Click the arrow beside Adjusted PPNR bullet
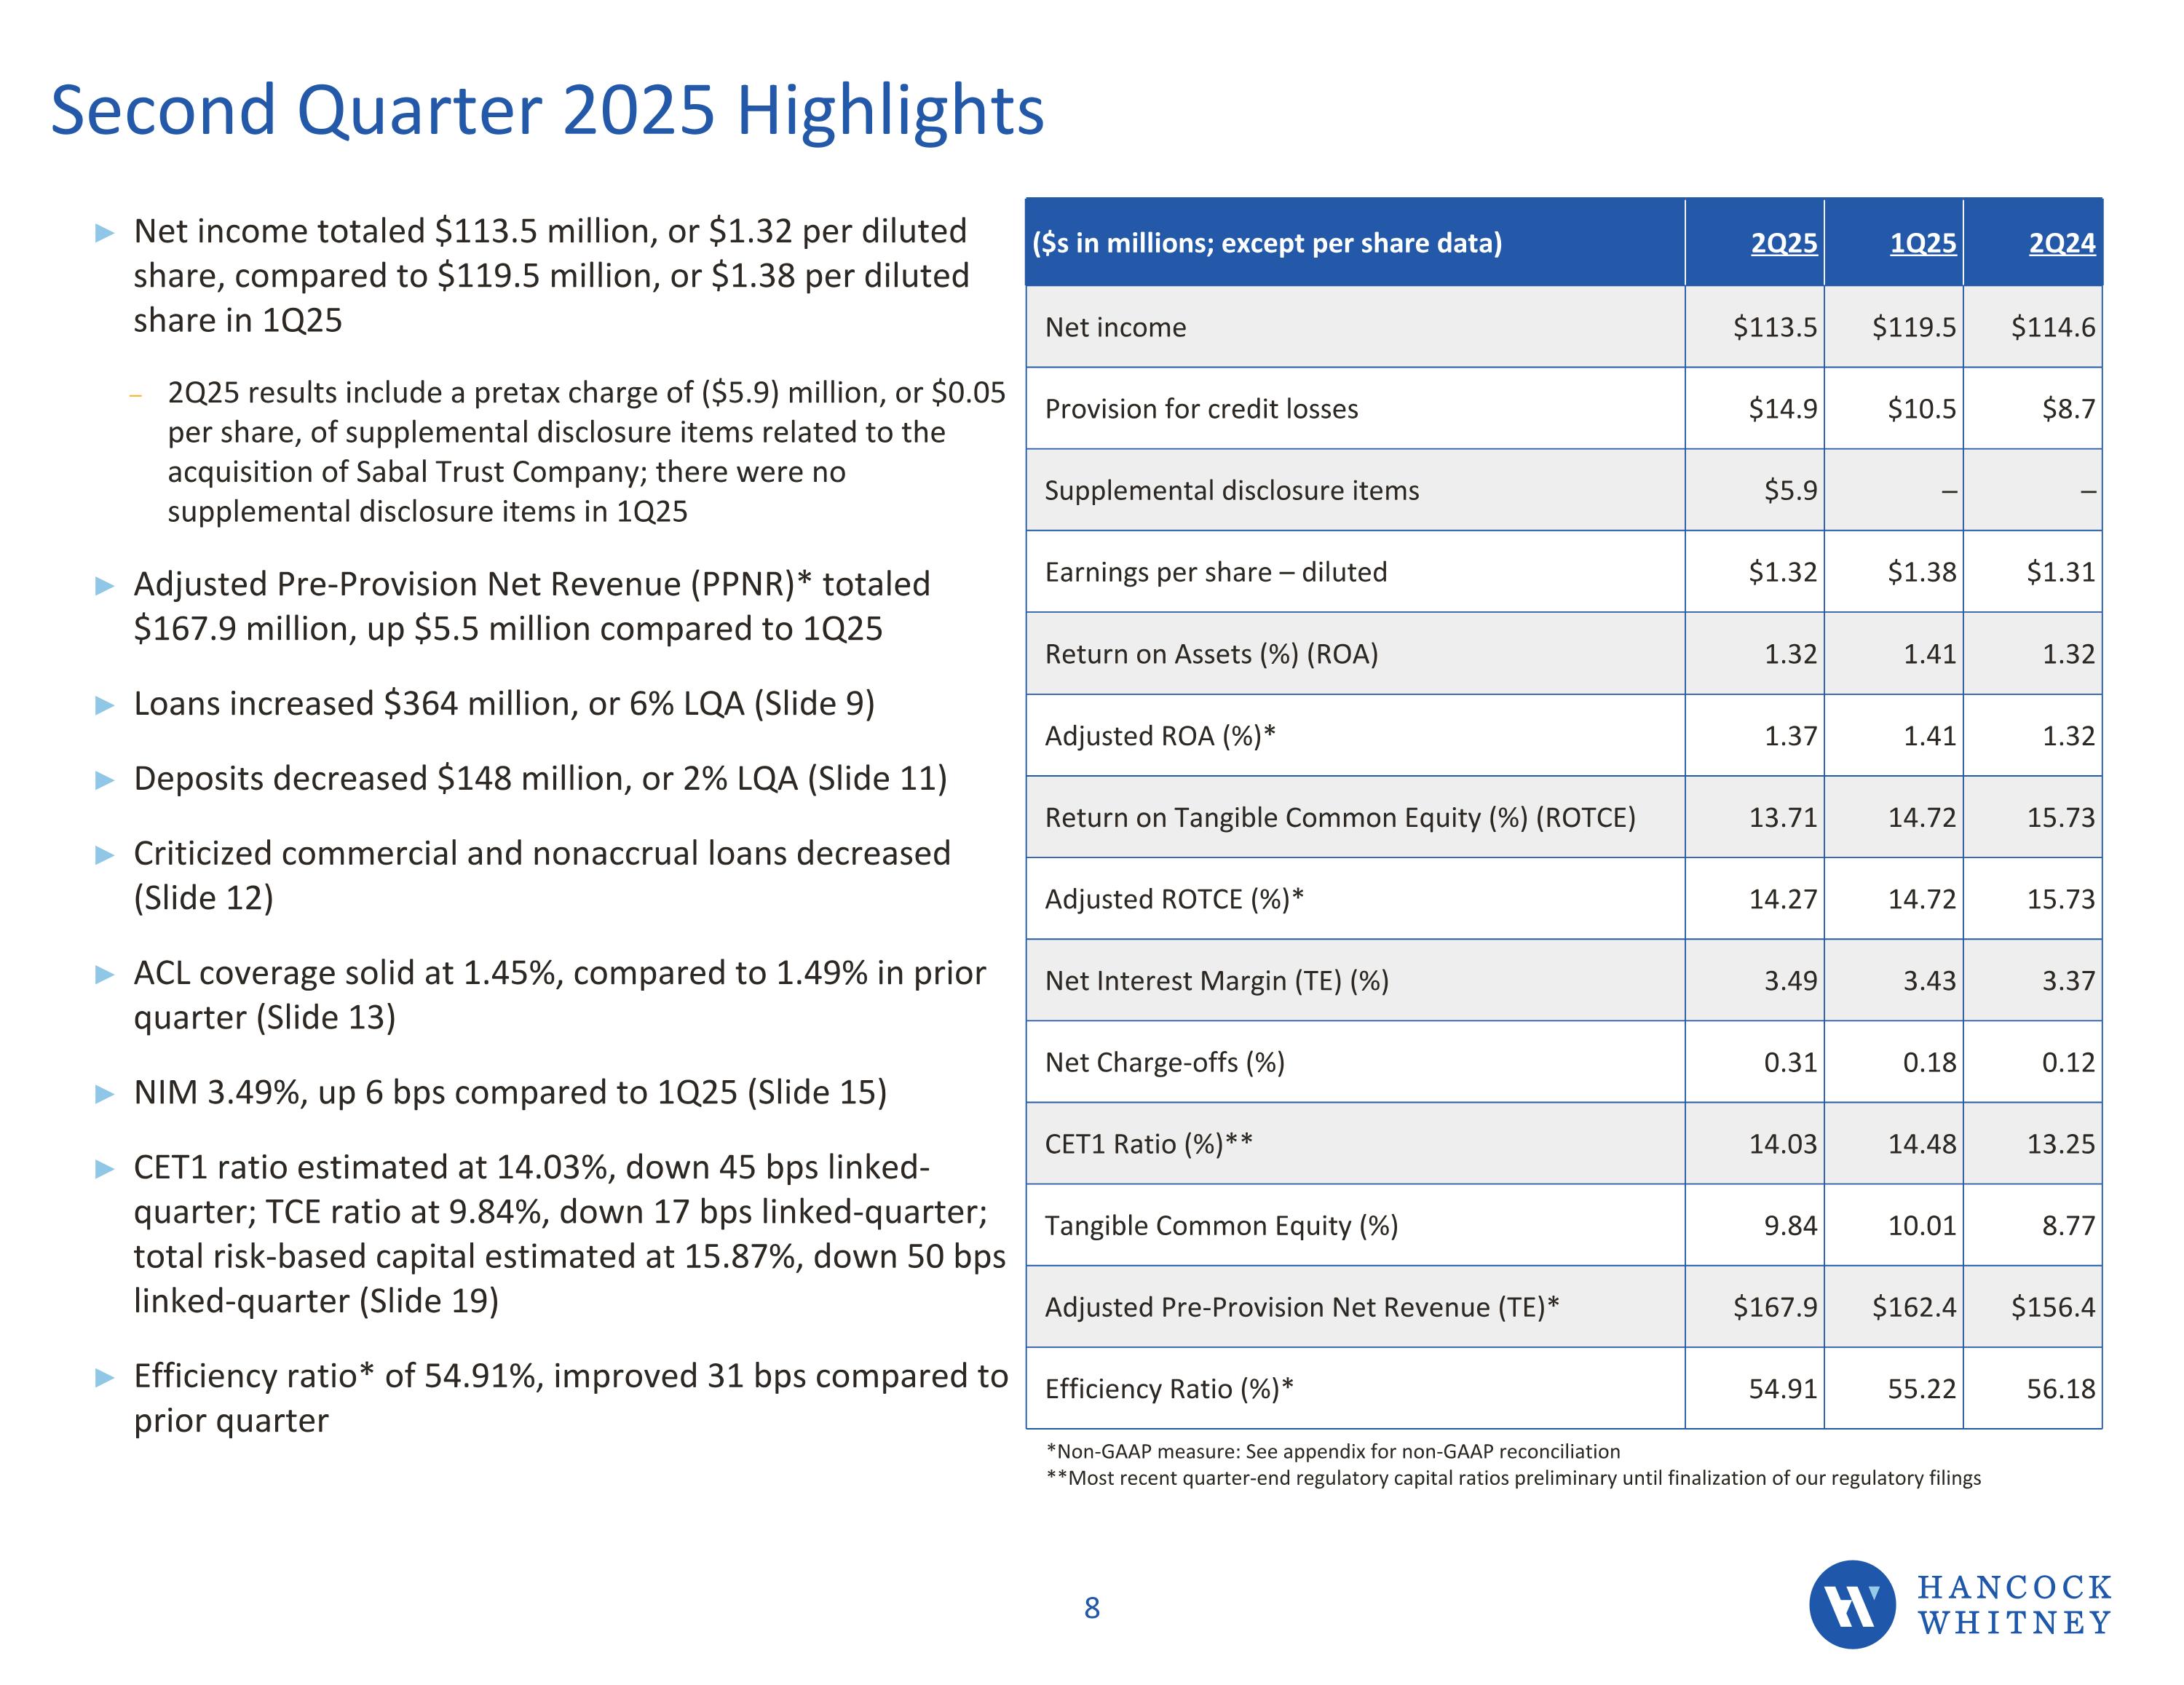 (105, 586)
